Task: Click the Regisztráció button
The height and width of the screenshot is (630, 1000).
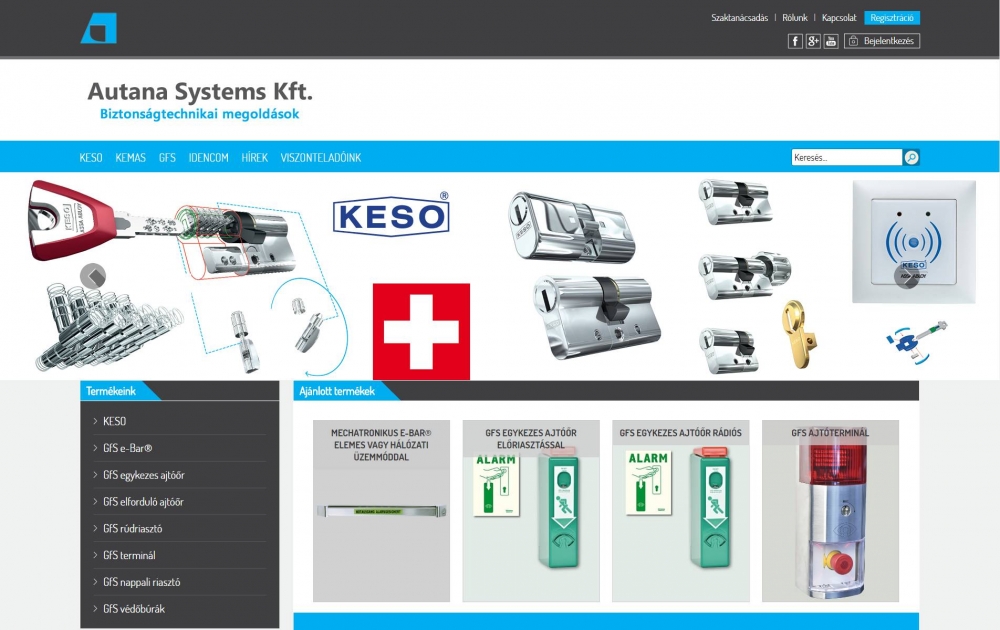Action: pos(892,18)
